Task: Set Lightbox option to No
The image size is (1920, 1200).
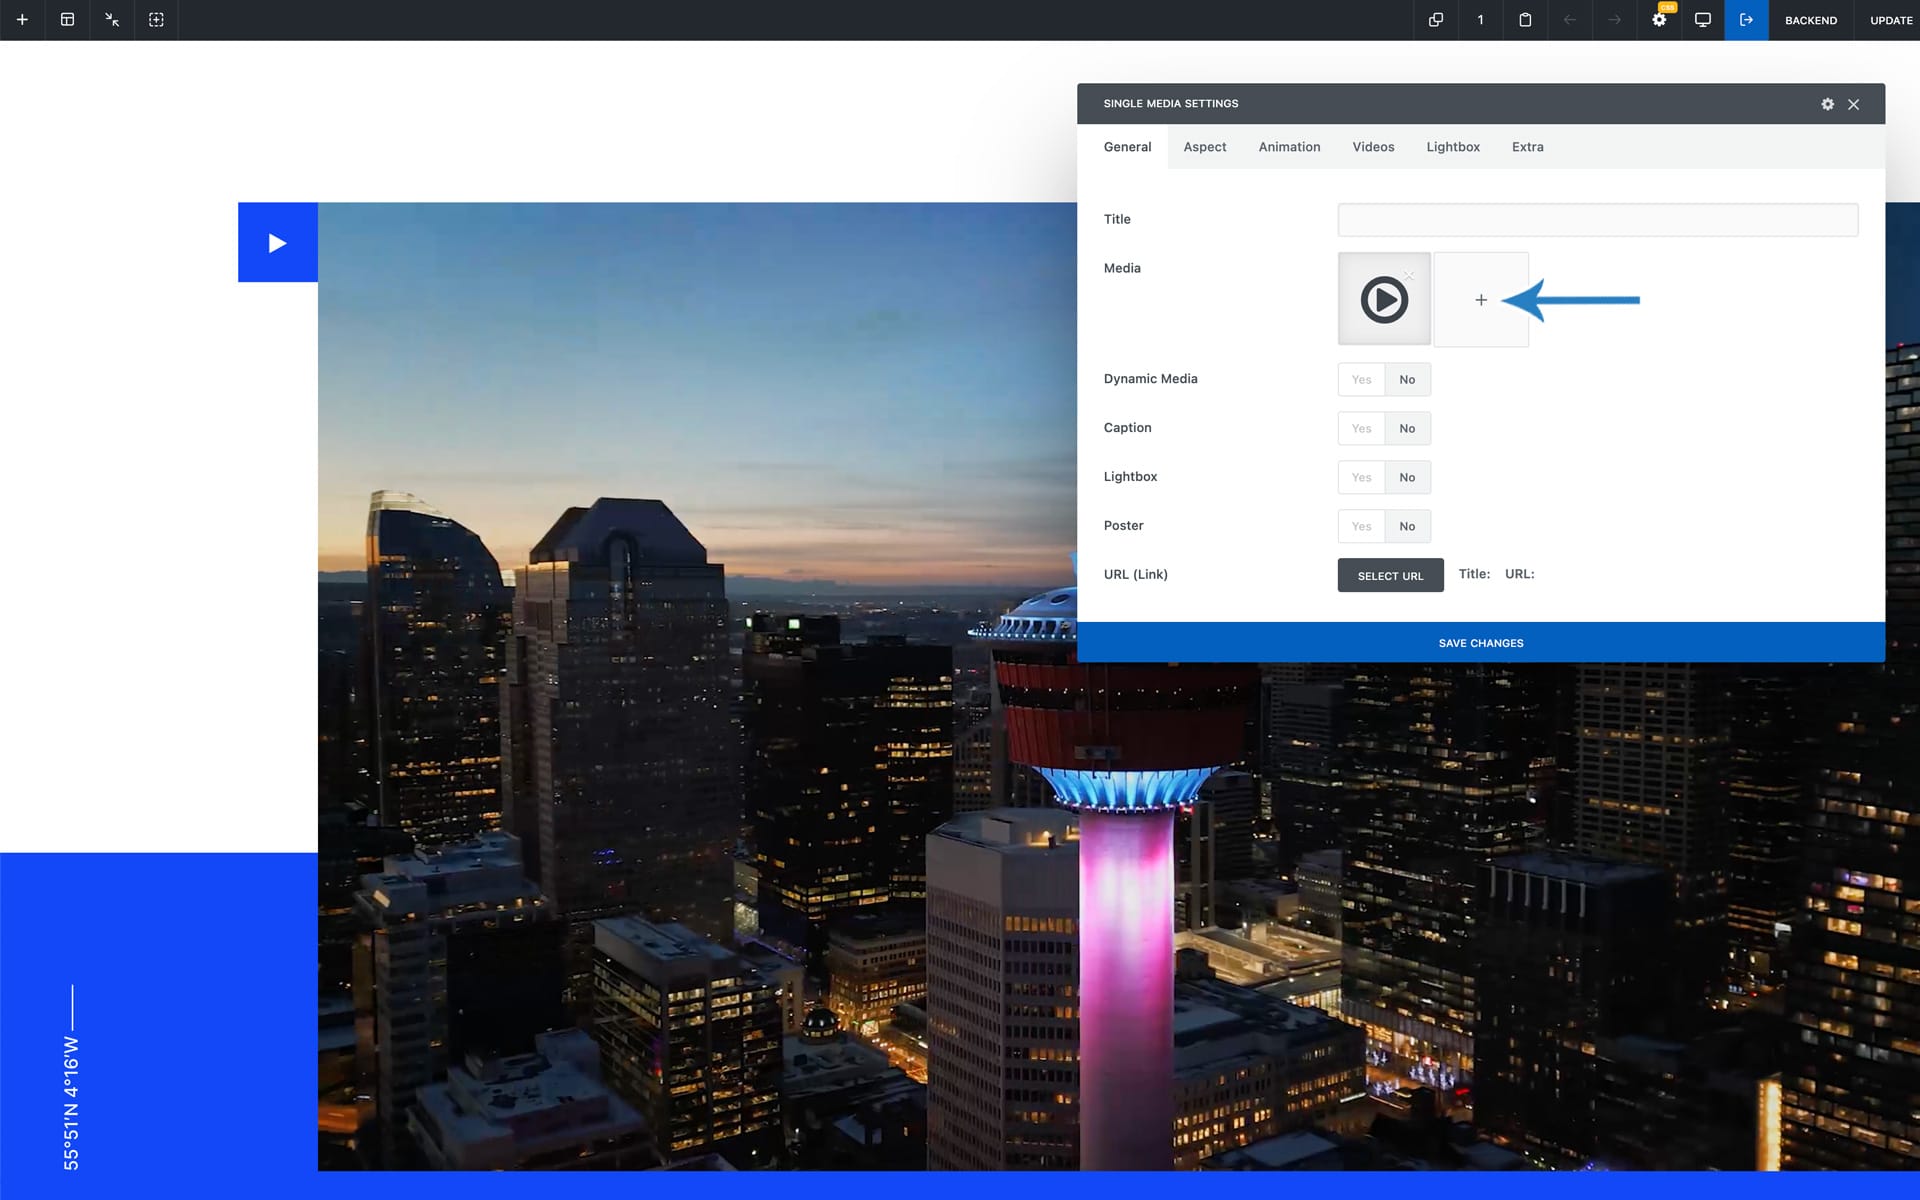Action: tap(1407, 478)
